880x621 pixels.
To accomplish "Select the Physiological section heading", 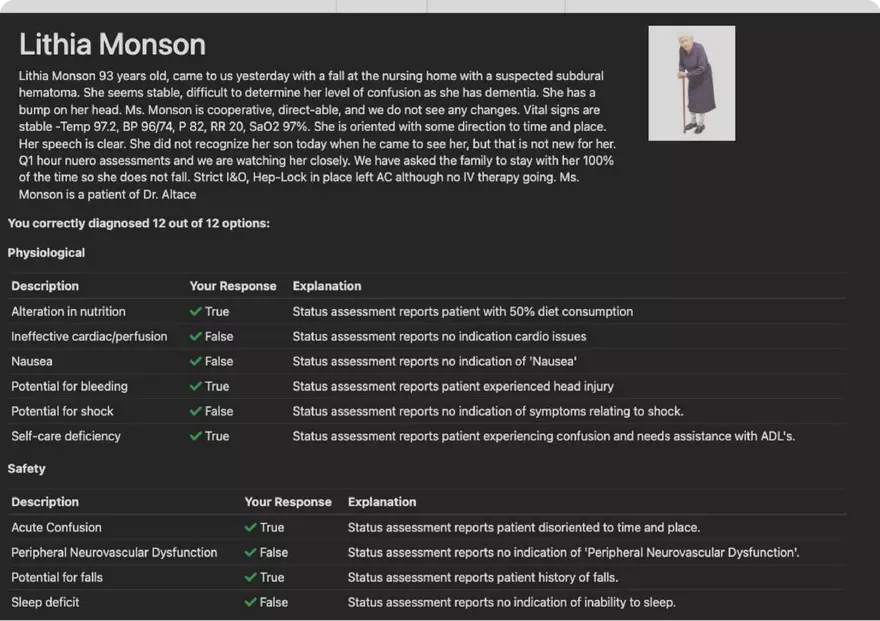I will (x=46, y=253).
